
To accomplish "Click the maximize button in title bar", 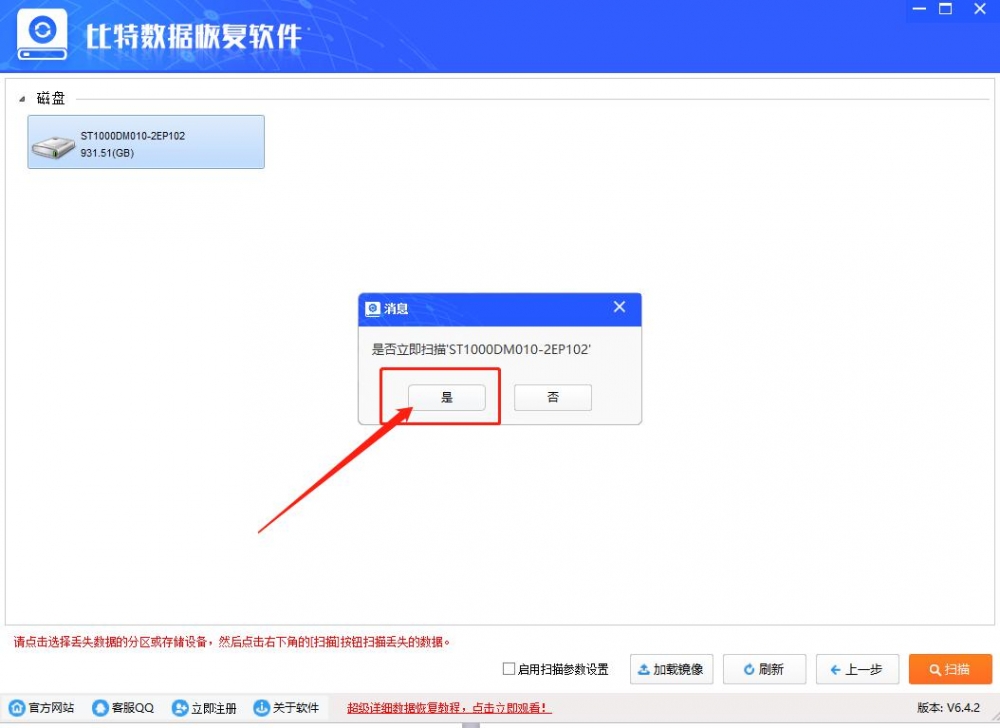I will 946,10.
